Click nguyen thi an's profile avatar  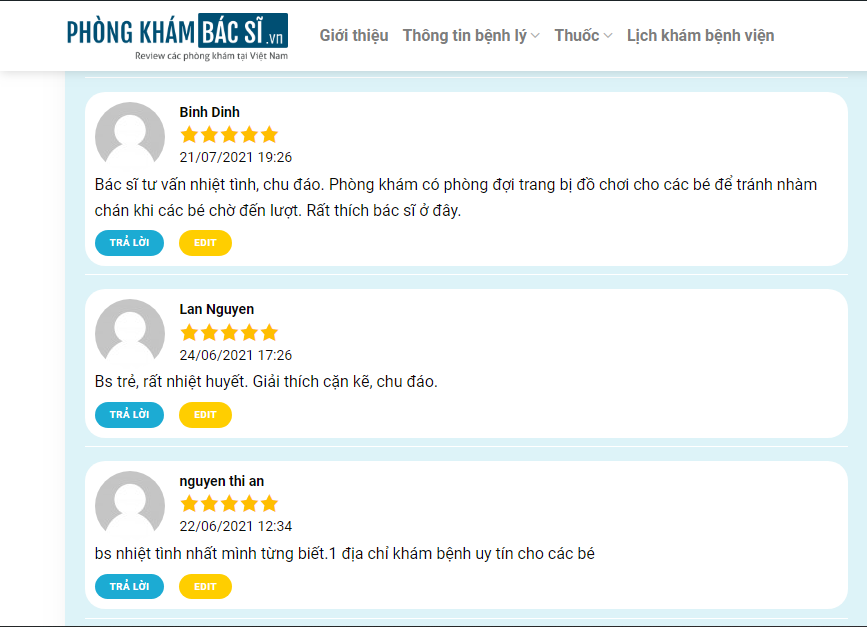130,503
